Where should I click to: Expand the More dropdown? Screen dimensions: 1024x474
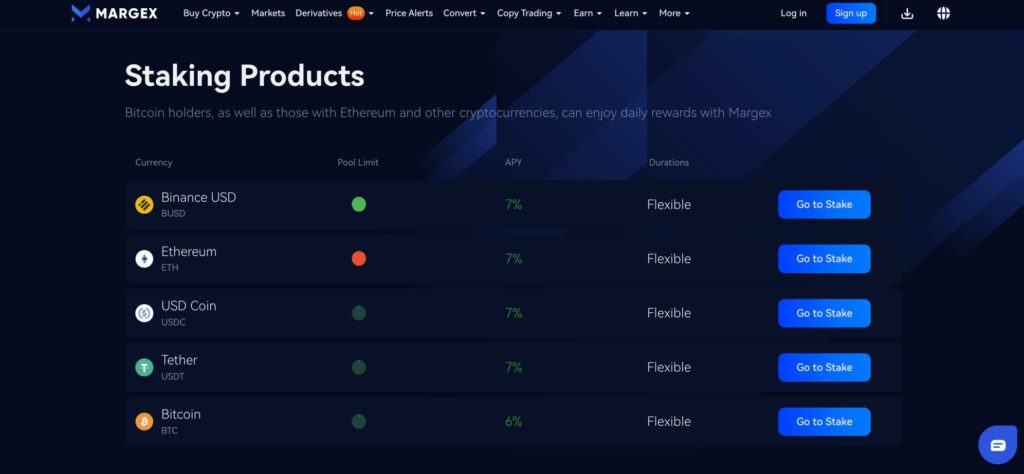(674, 13)
